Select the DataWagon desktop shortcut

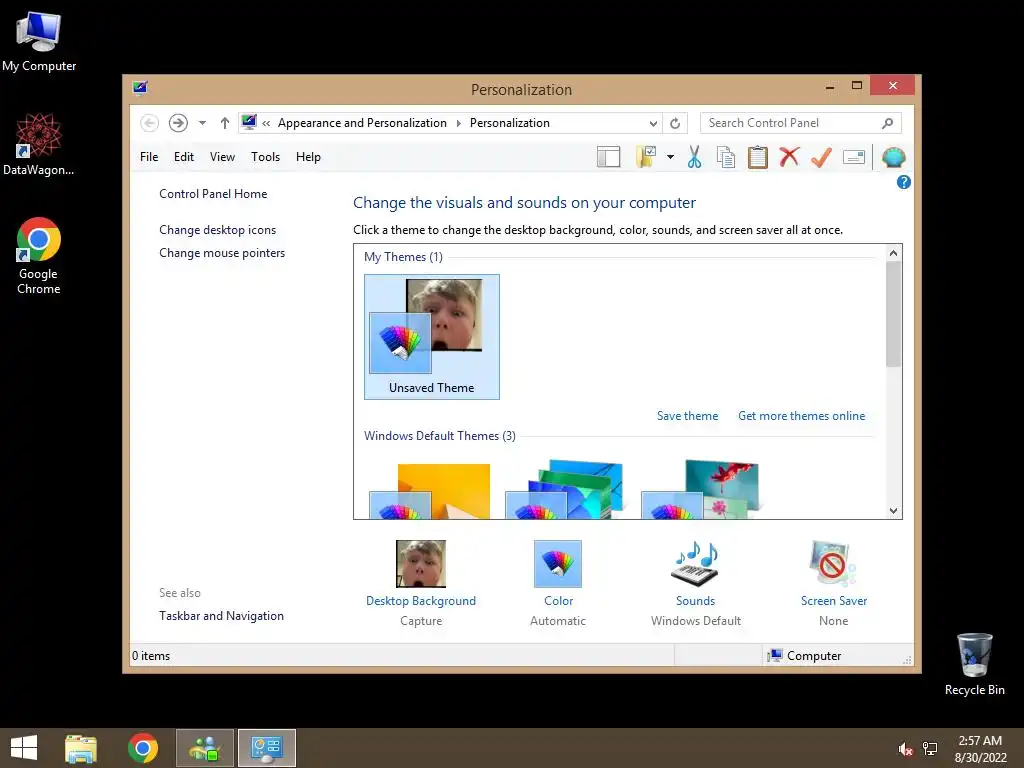[39, 144]
